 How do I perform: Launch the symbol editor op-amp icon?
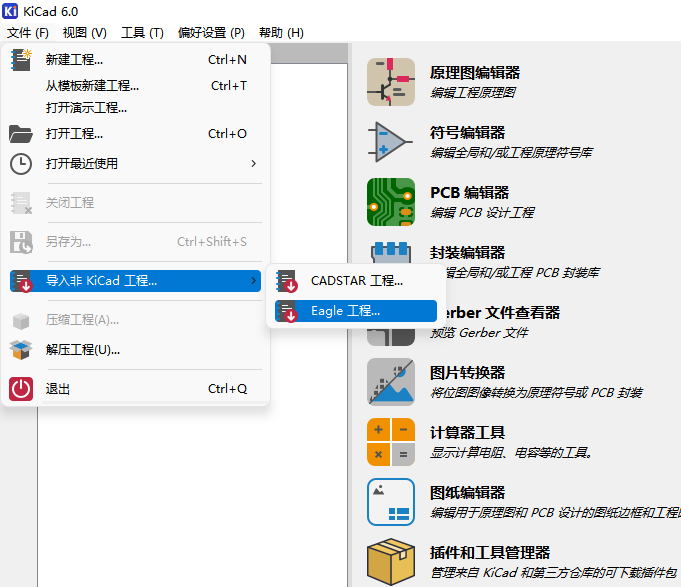390,142
